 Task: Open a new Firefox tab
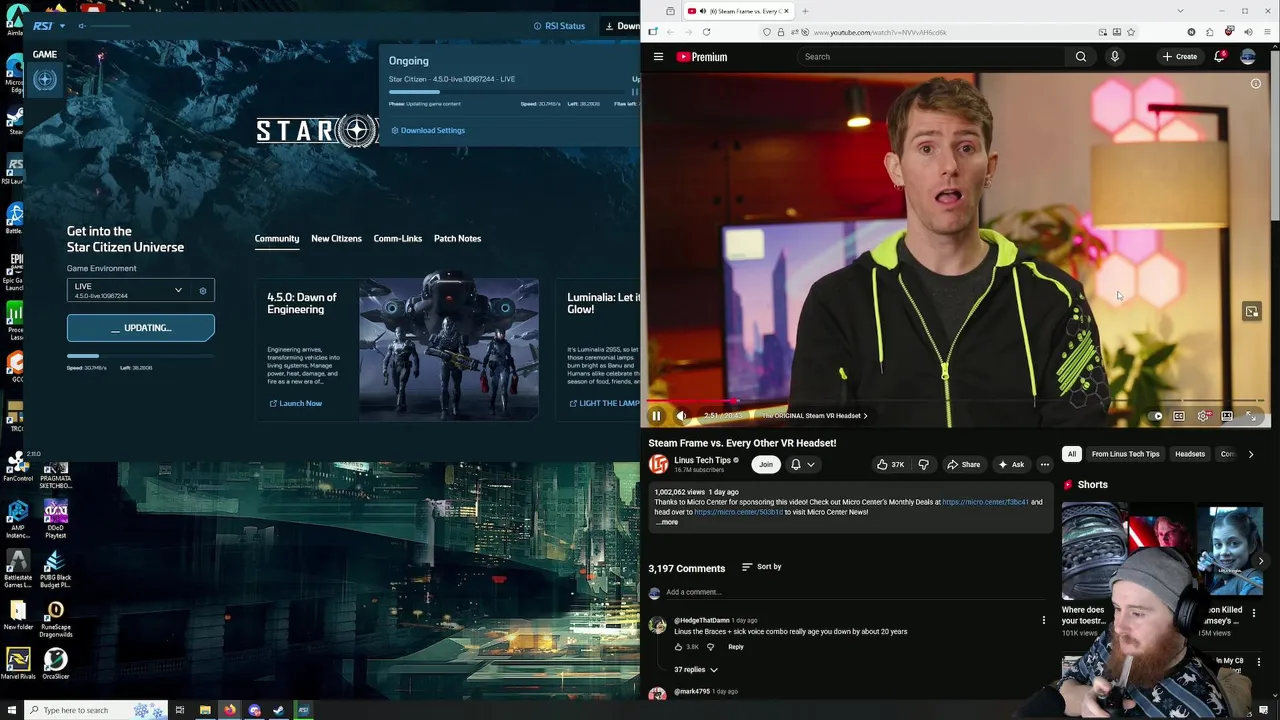tap(805, 11)
